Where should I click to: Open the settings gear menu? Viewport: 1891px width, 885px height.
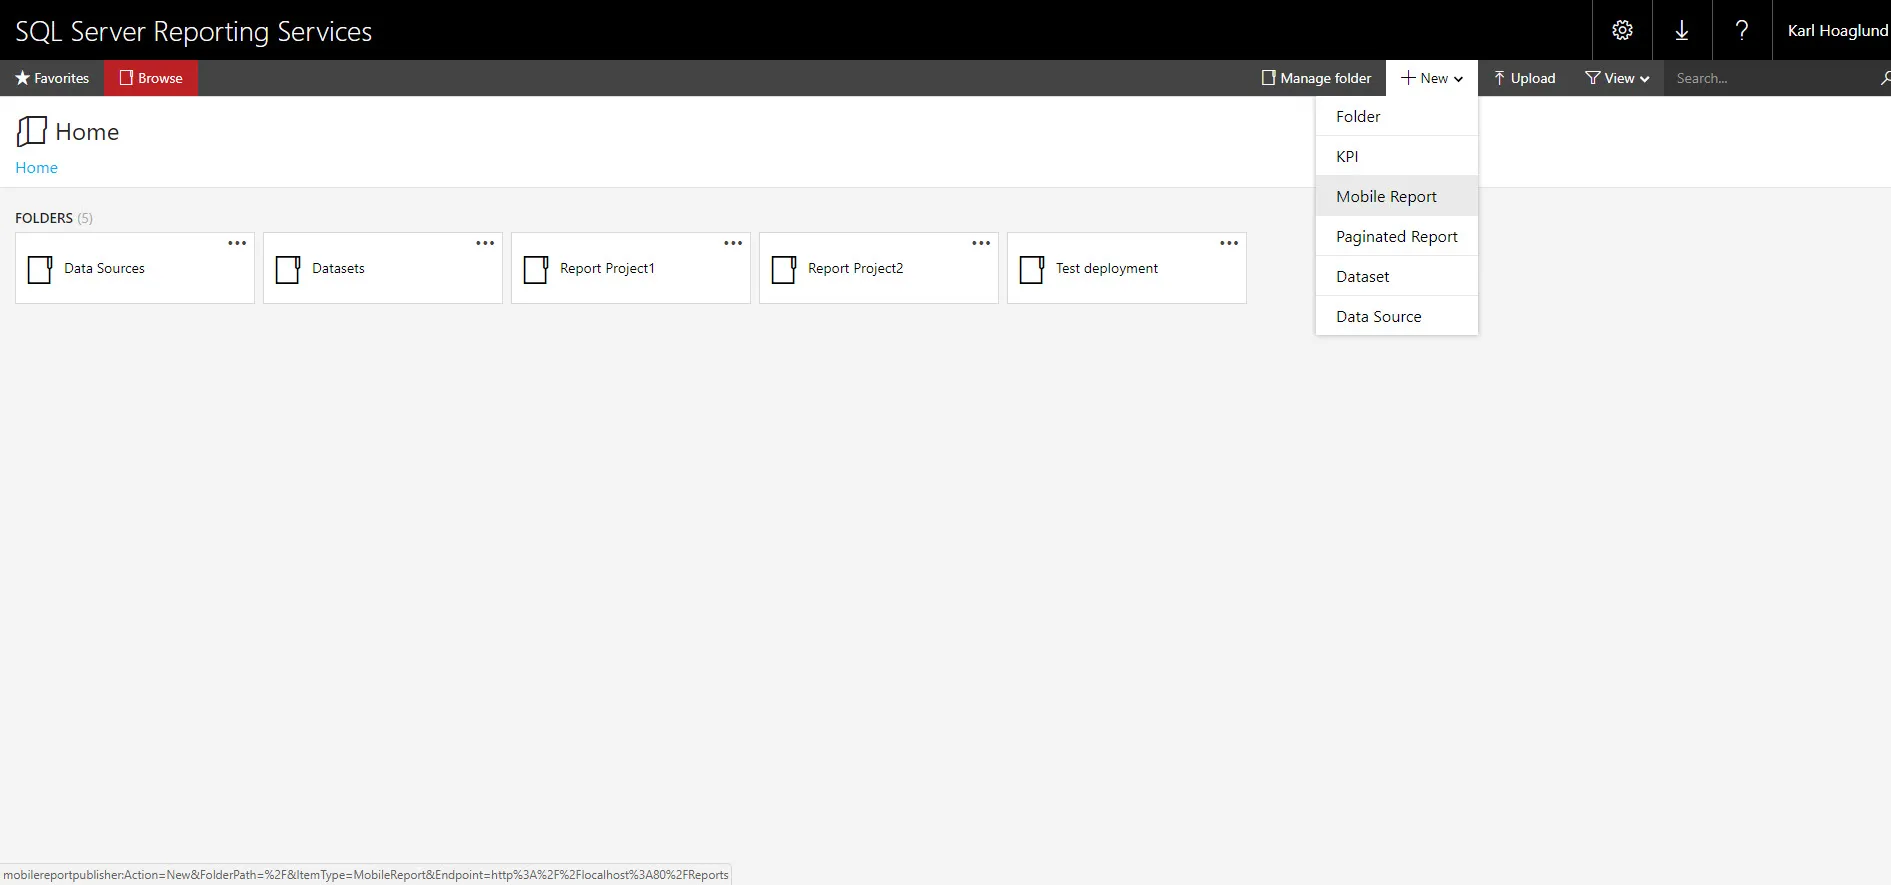(1622, 30)
